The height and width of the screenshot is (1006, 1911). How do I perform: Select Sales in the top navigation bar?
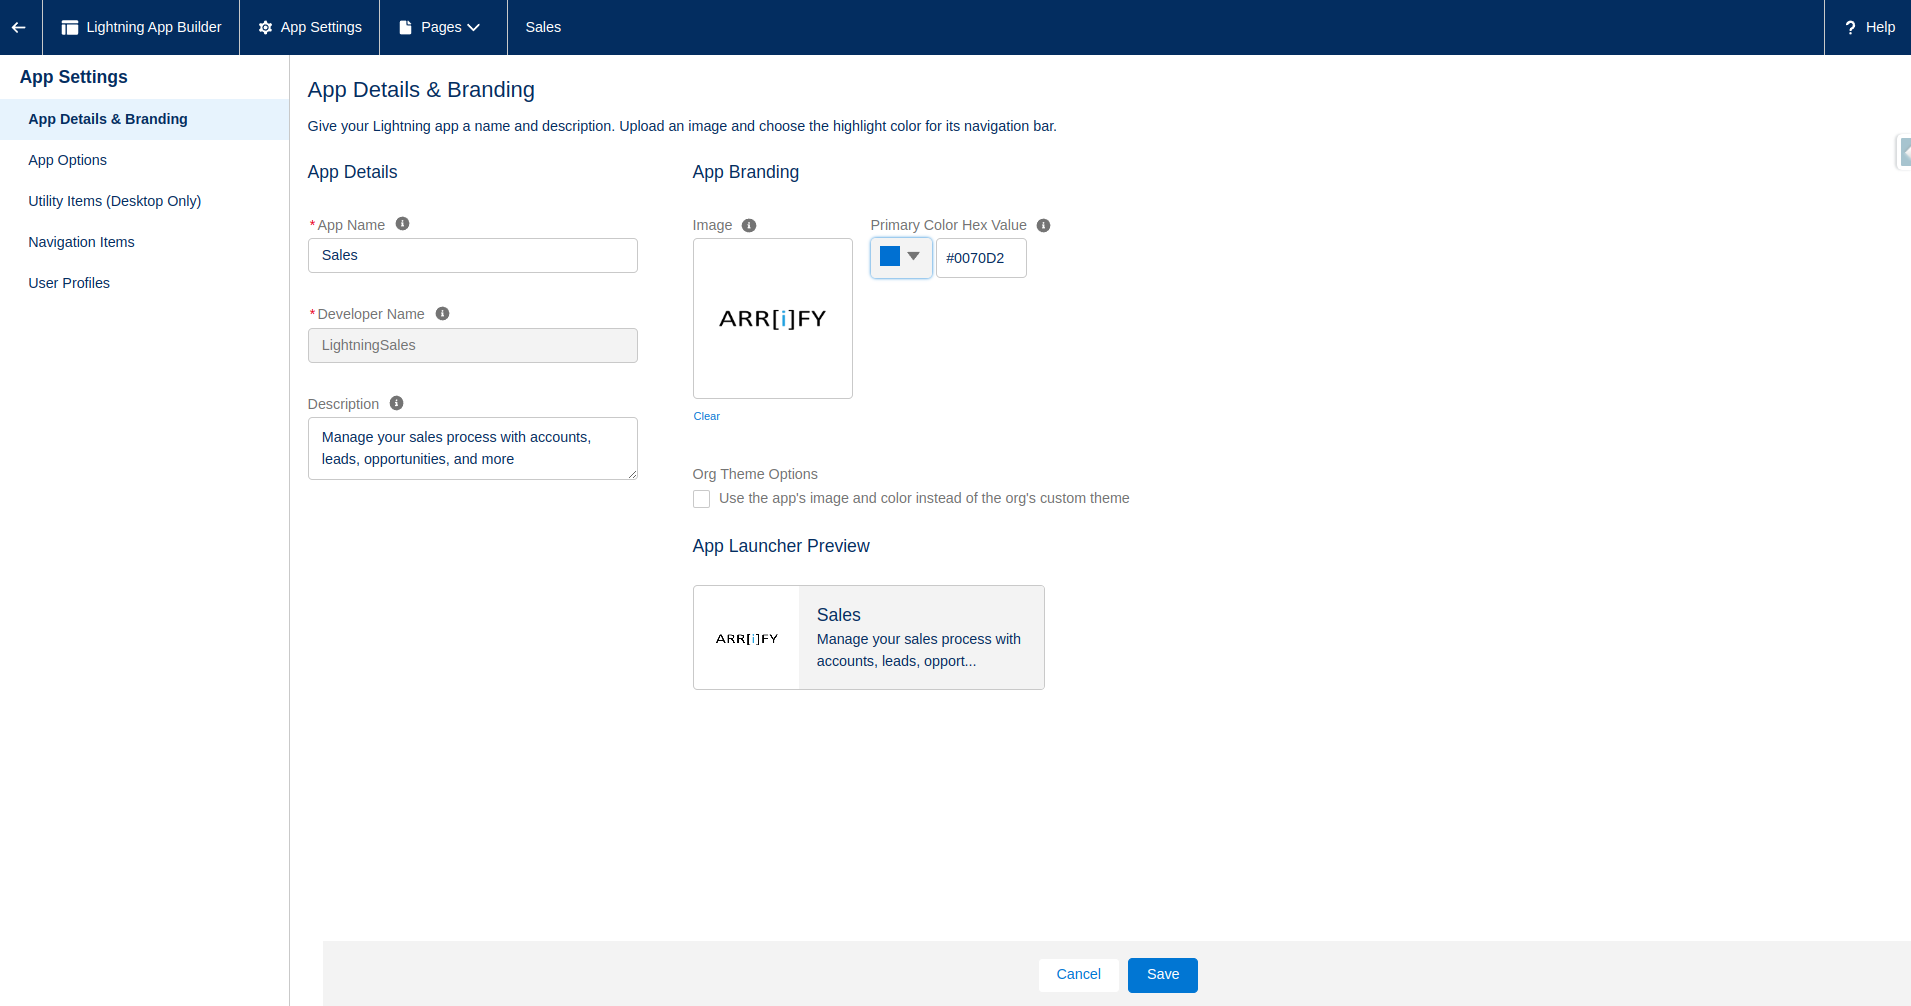point(543,27)
